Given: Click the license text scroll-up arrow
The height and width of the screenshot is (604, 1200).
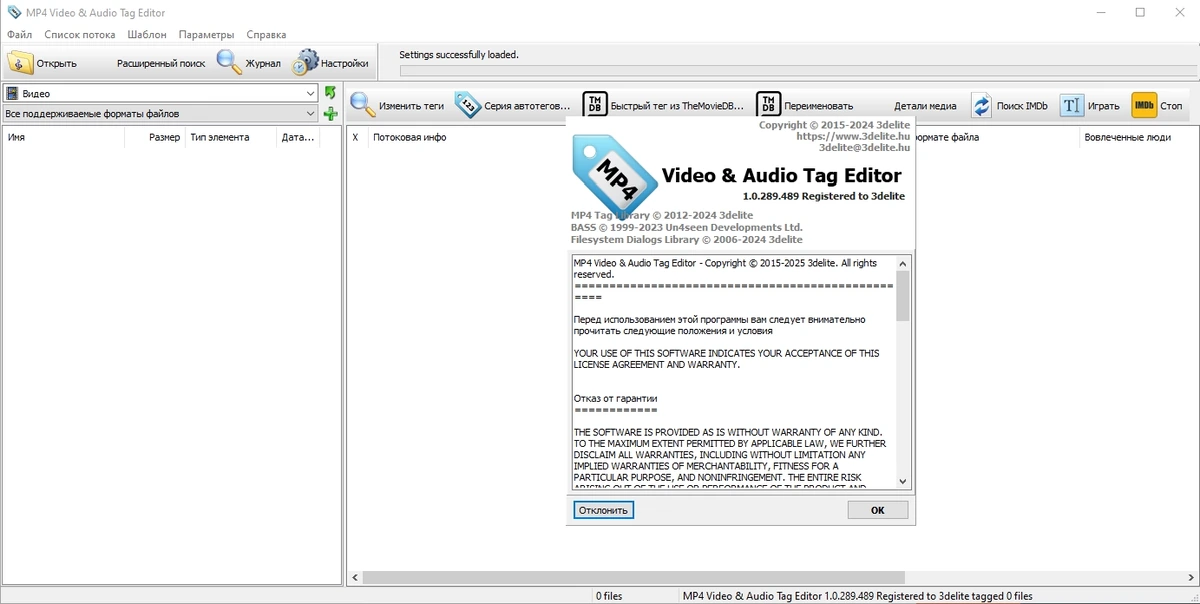Looking at the screenshot, I should [x=903, y=263].
